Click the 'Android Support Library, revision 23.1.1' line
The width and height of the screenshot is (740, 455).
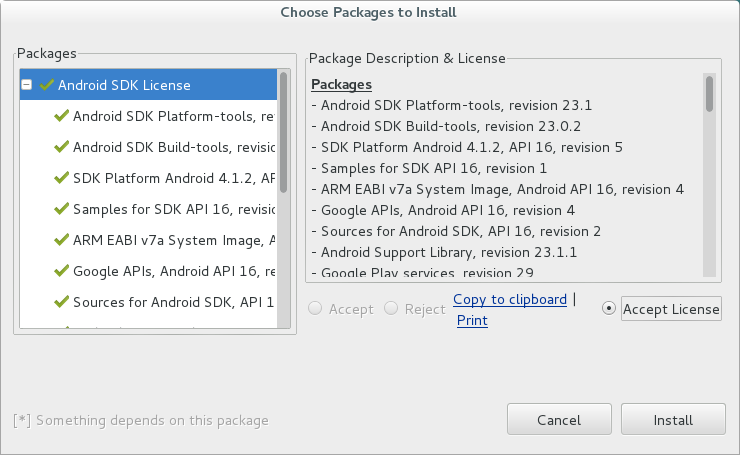444,253
